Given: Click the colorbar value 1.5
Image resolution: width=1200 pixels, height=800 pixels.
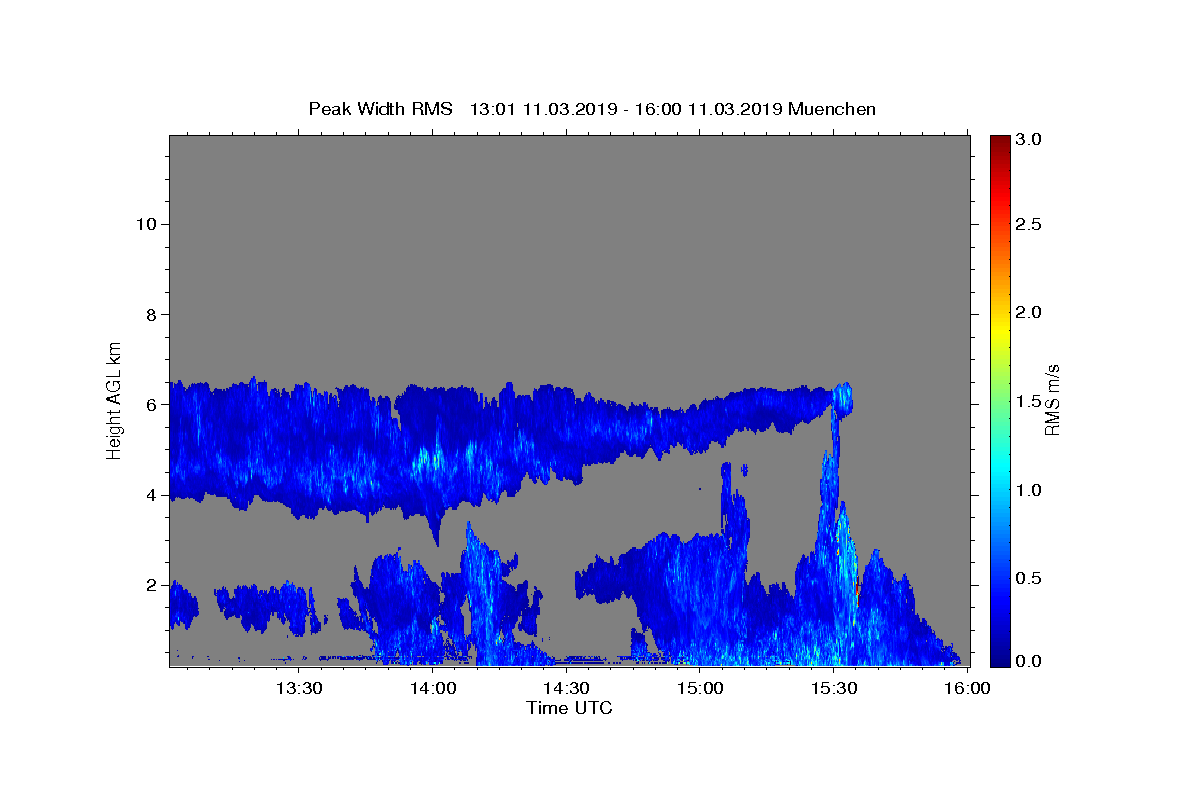Looking at the screenshot, I should pos(1030,401).
